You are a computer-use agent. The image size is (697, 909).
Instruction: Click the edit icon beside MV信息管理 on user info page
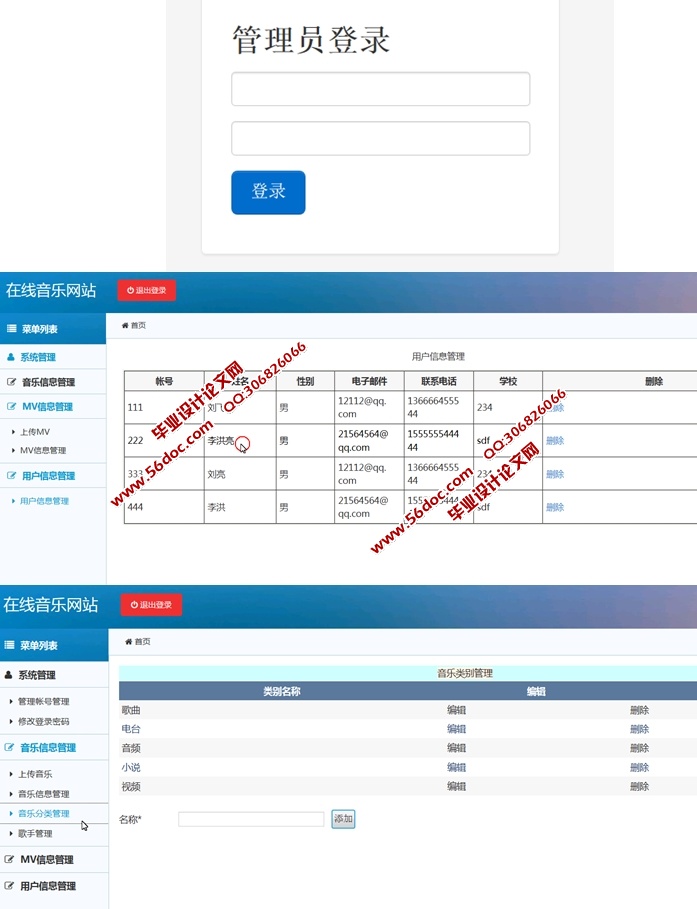tap(11, 406)
